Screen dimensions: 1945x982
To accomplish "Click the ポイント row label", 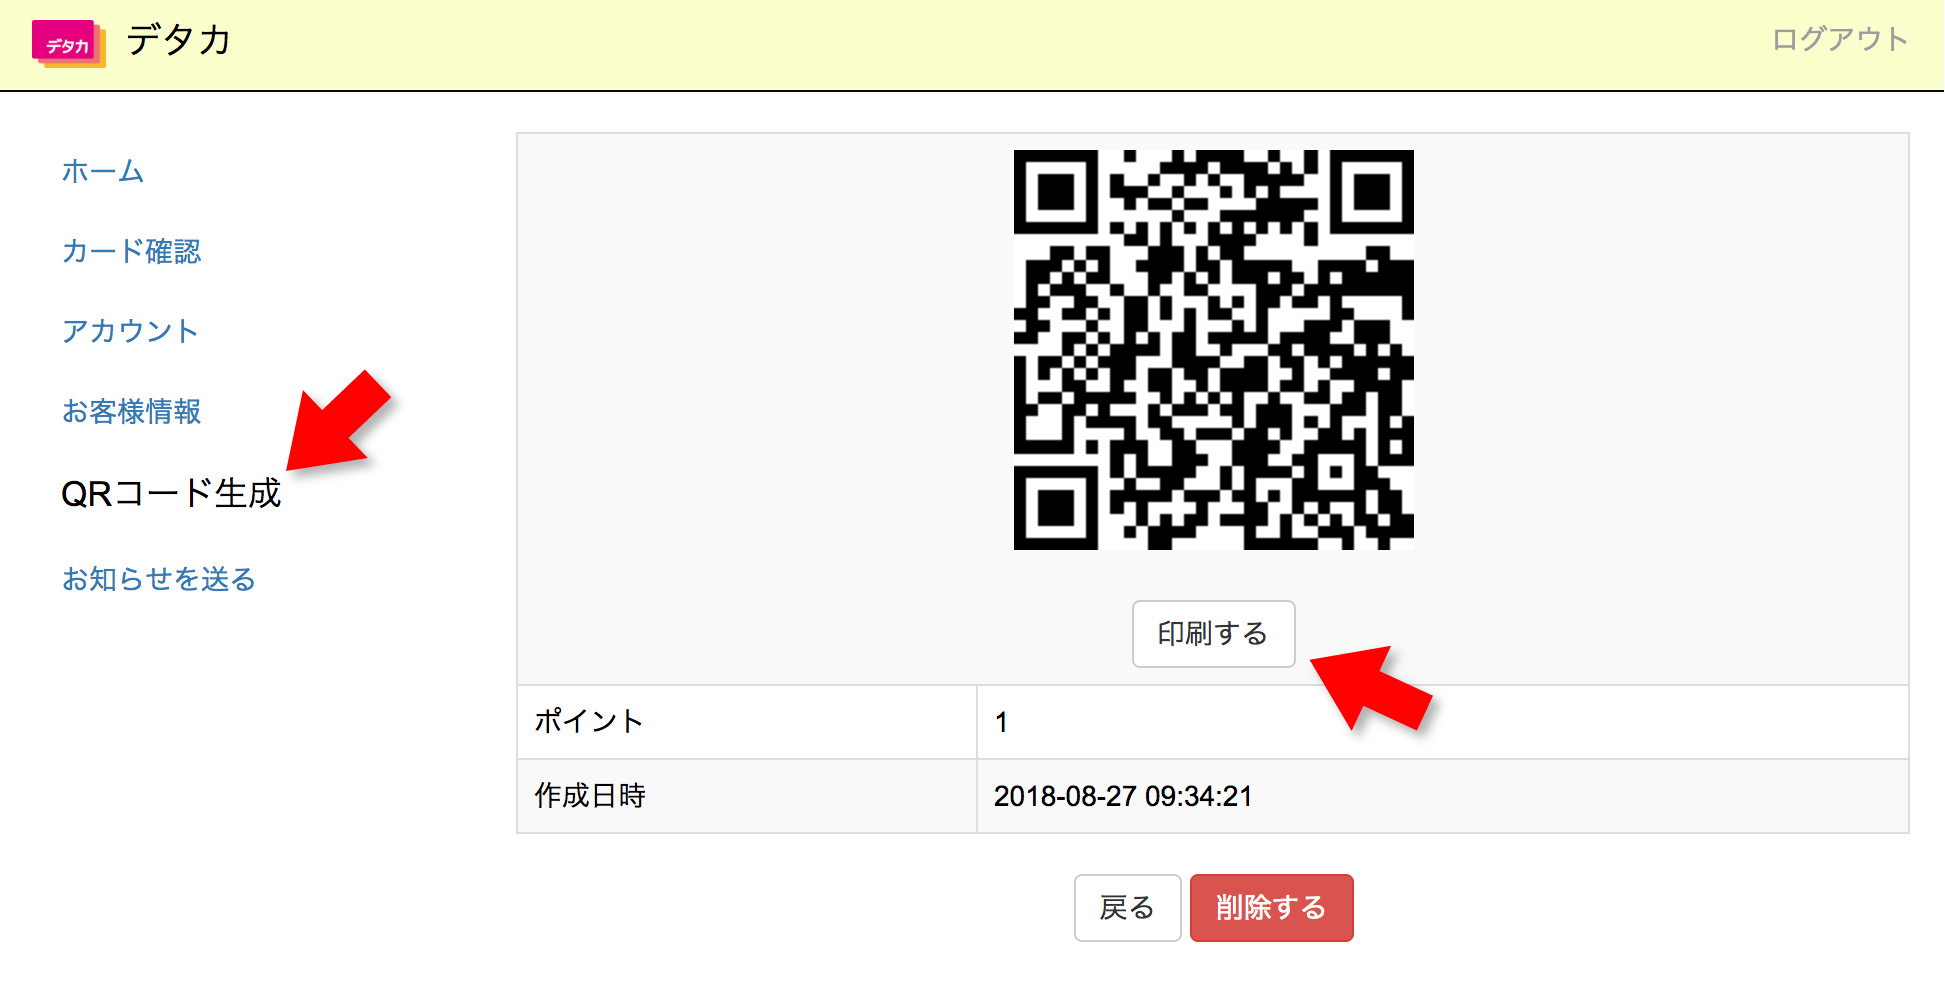I will (589, 722).
